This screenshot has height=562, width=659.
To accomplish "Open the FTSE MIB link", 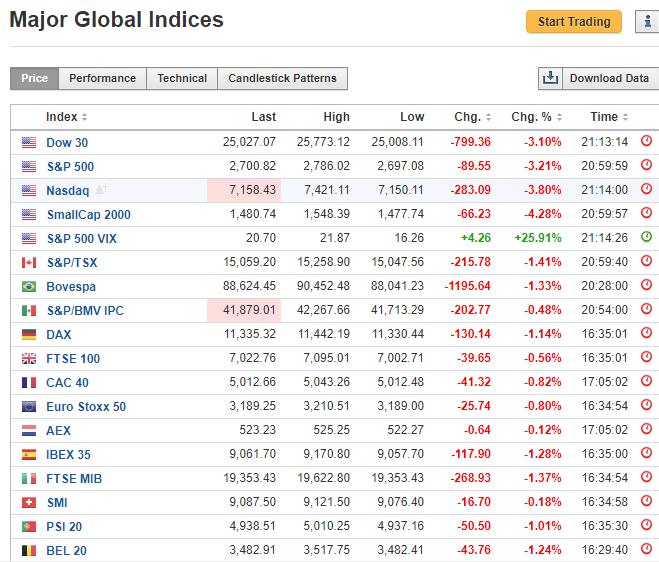I will pyautogui.click(x=74, y=478).
